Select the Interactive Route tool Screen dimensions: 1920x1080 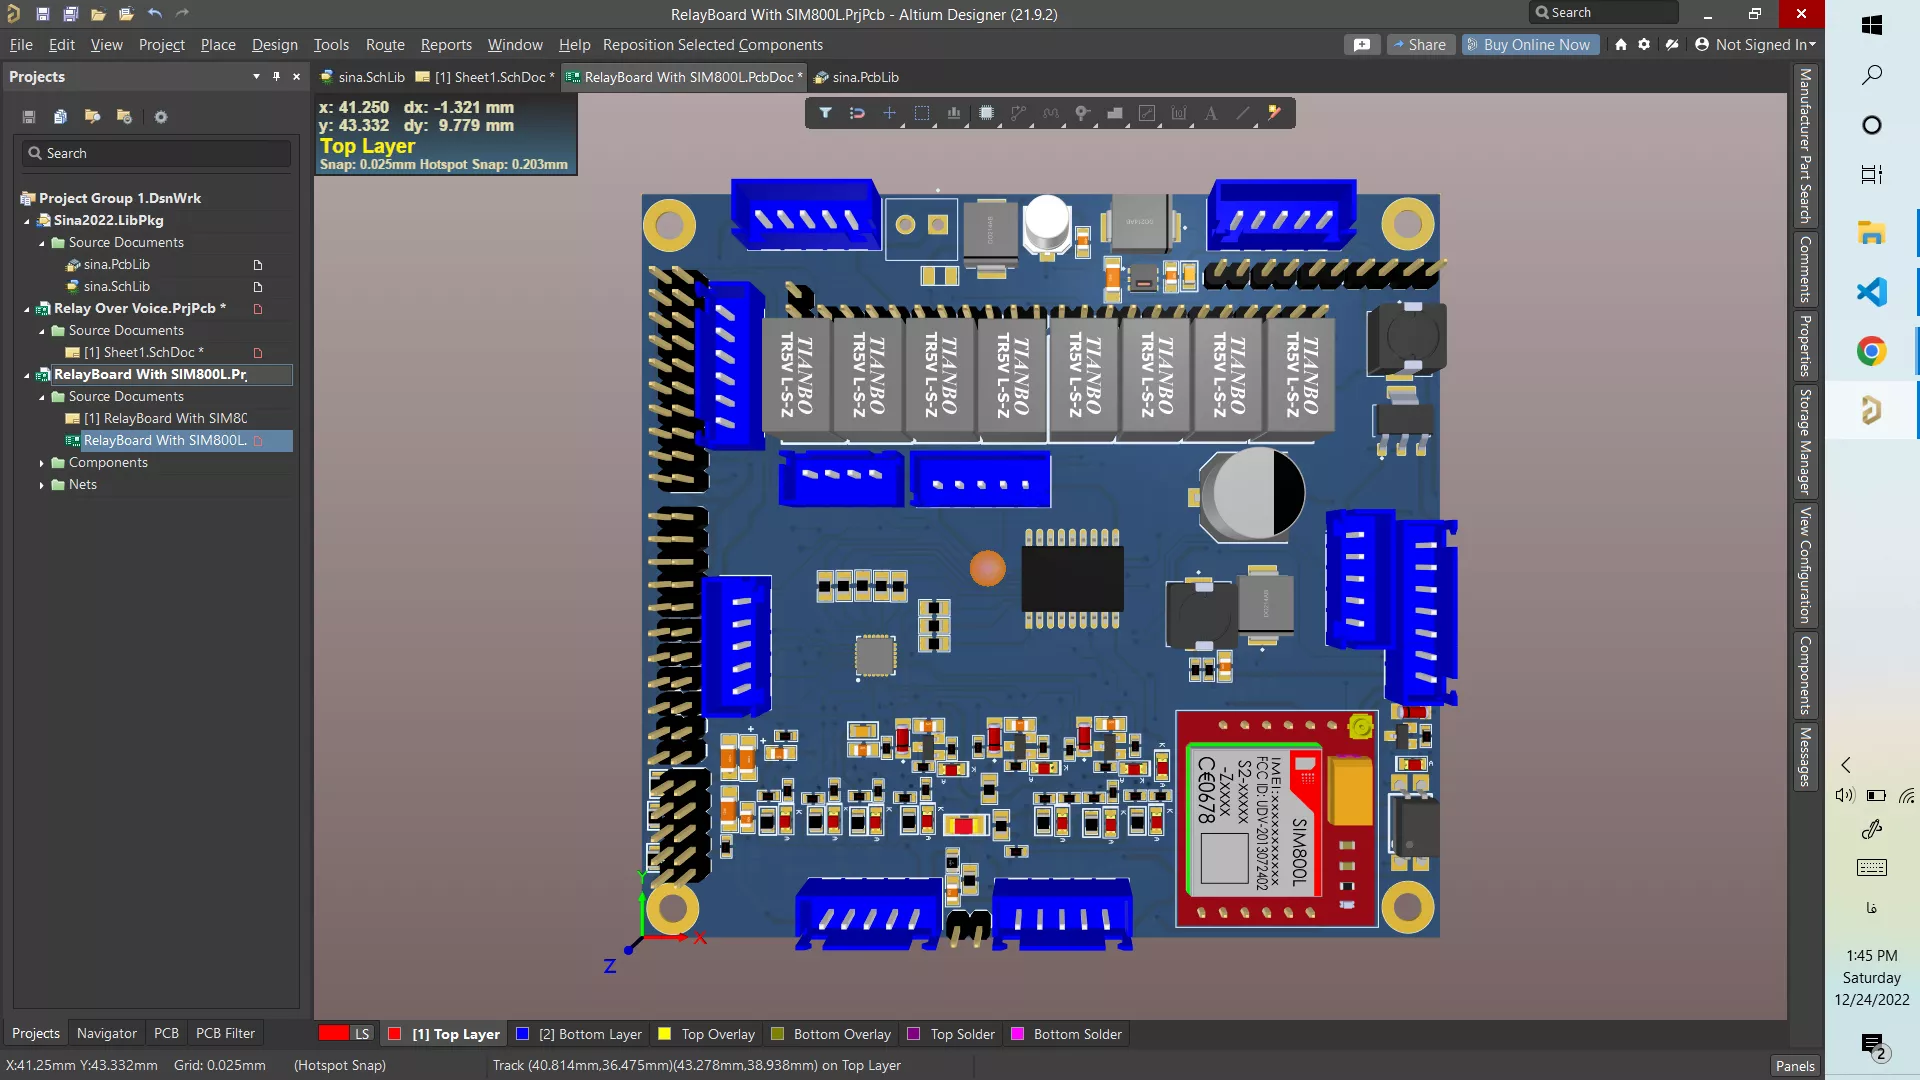tap(1018, 113)
